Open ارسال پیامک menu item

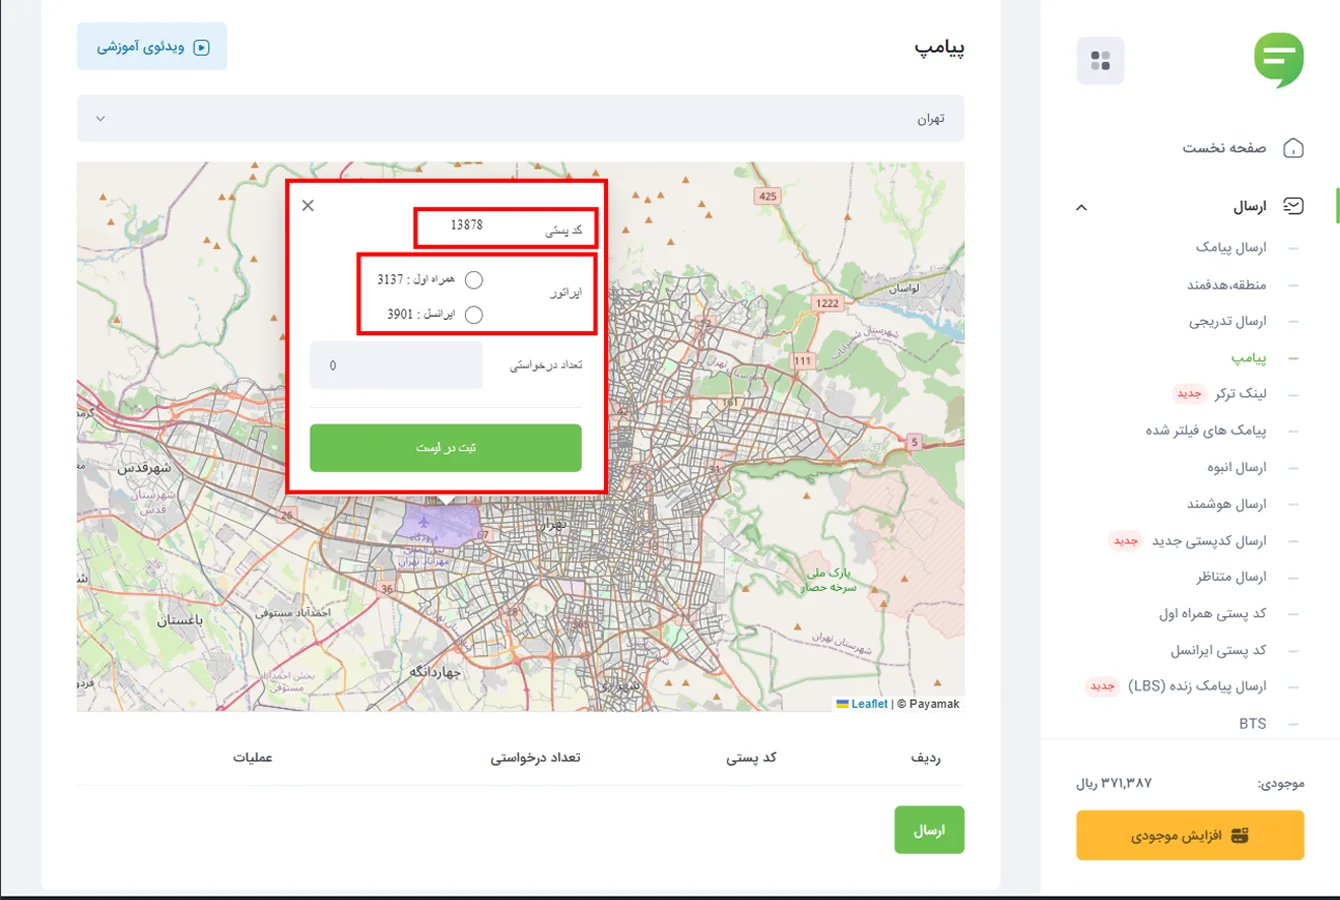1231,247
